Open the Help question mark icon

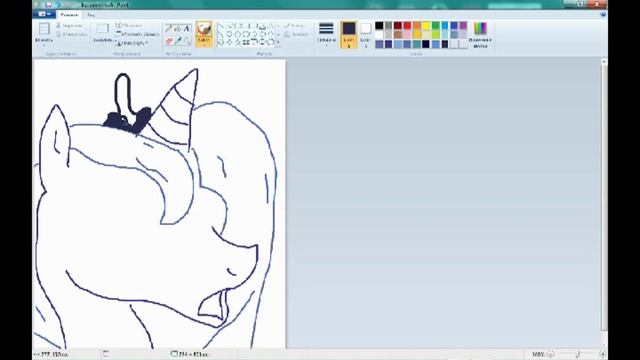pos(603,14)
